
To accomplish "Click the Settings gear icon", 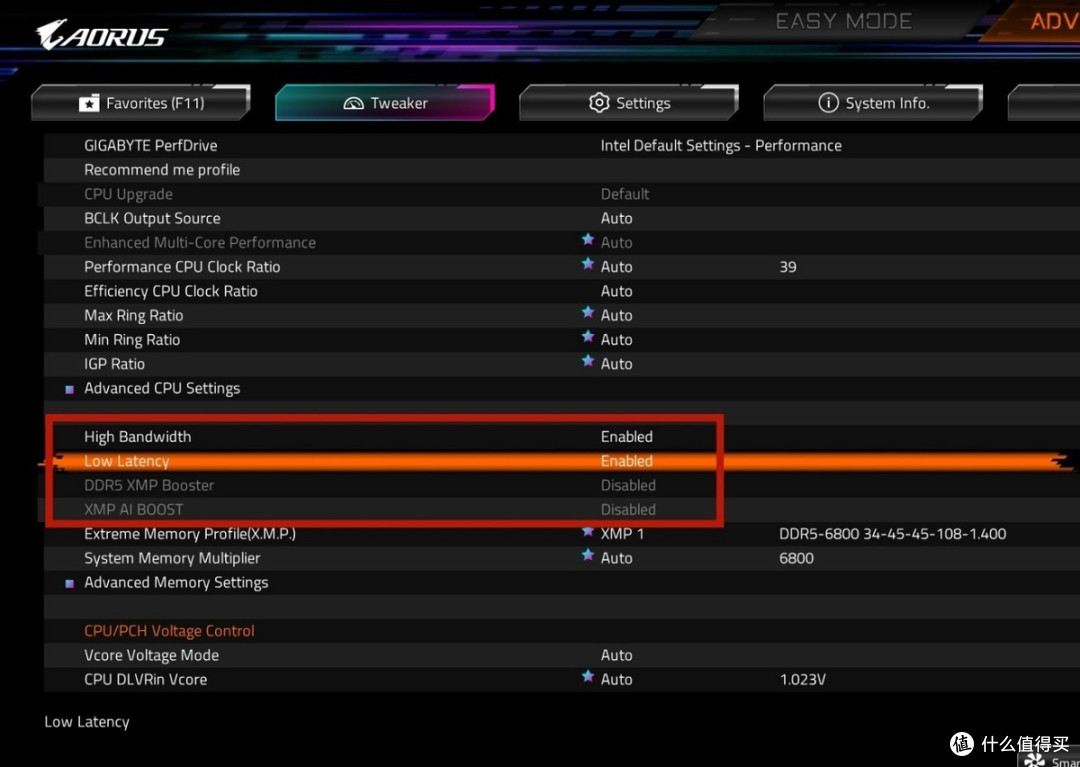I will [599, 103].
